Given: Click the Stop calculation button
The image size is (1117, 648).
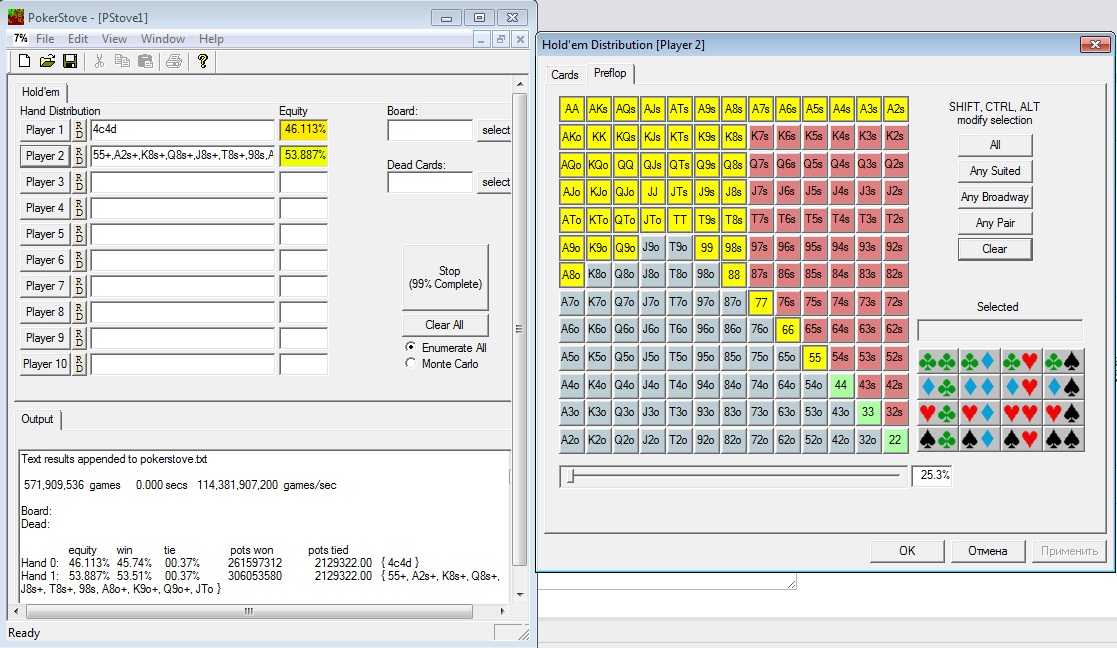Looking at the screenshot, I should 445,277.
